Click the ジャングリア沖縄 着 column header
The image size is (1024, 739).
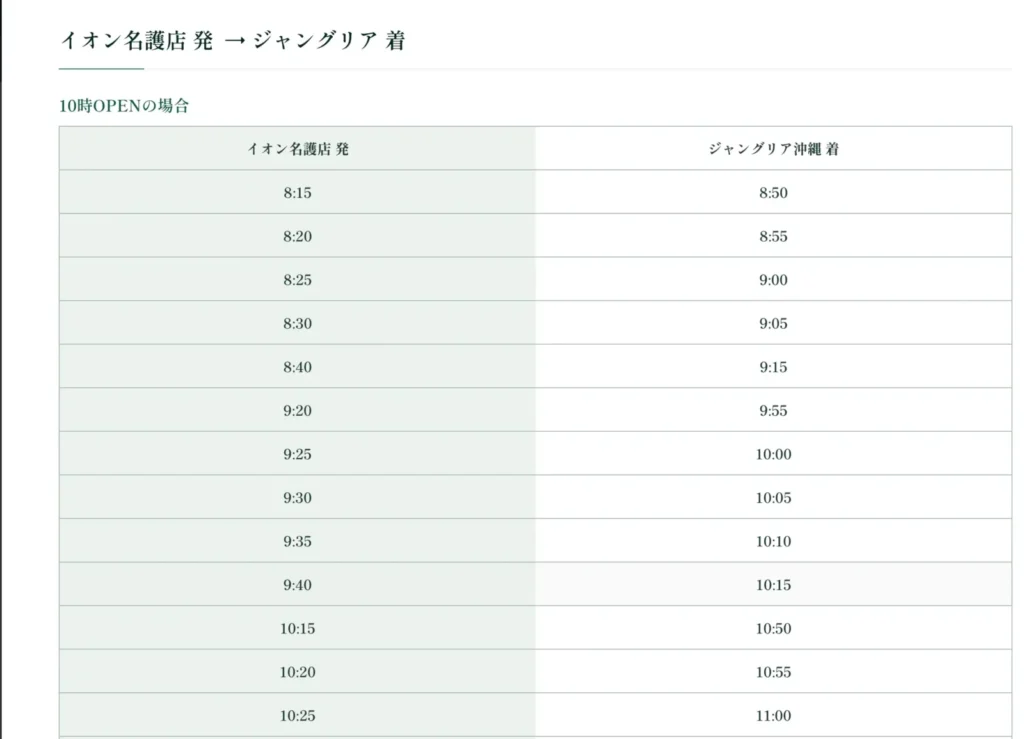click(773, 149)
